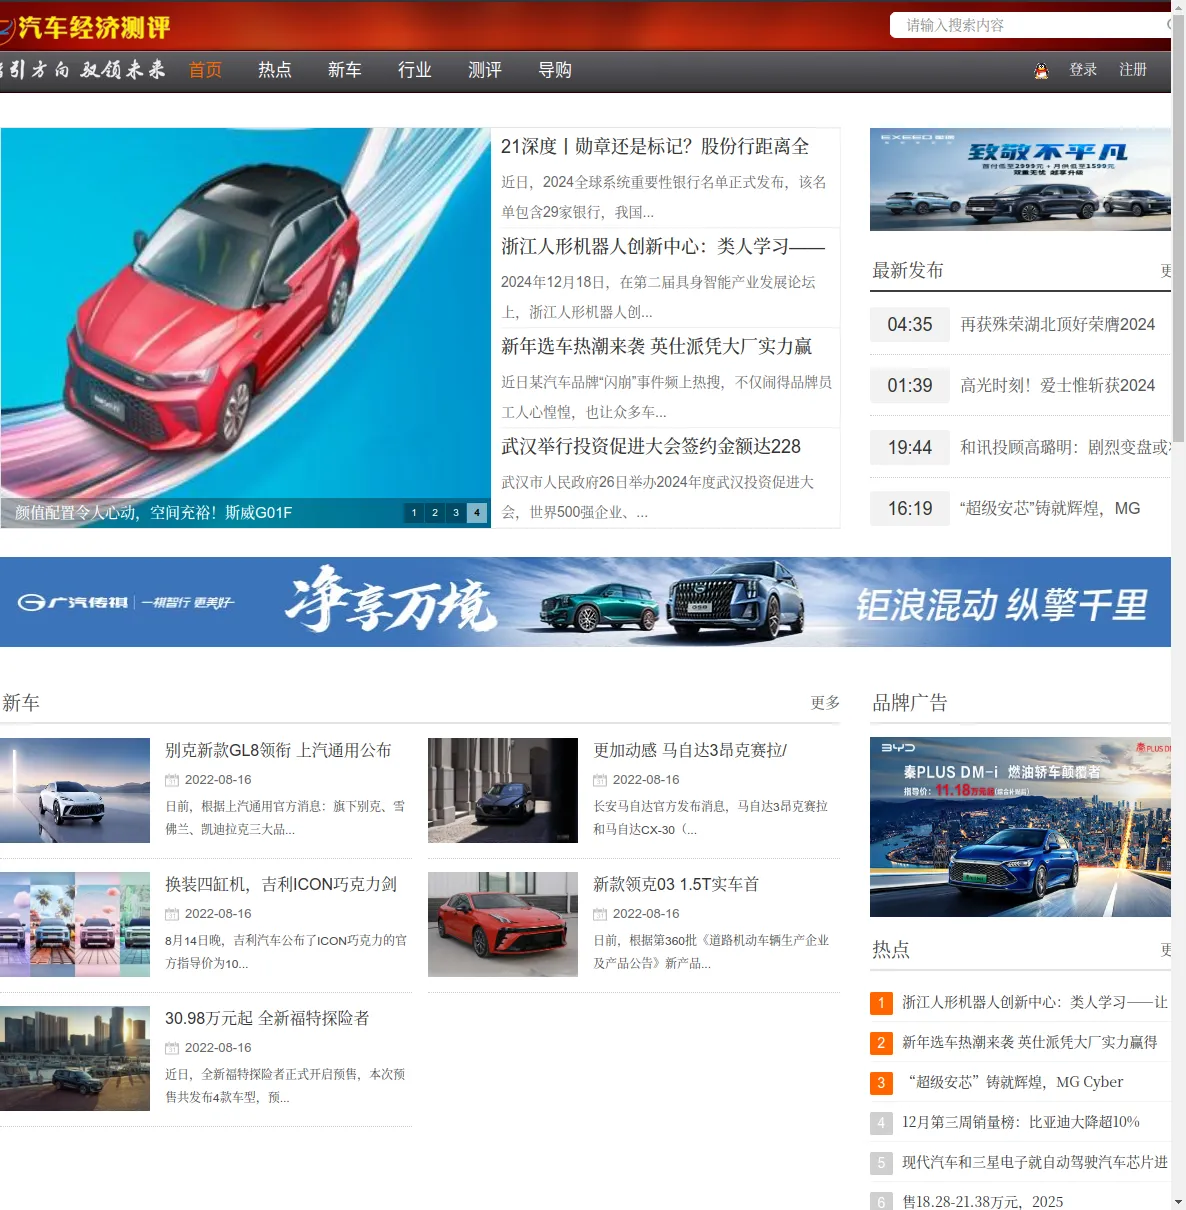Open the 首页 nav tab

205,70
